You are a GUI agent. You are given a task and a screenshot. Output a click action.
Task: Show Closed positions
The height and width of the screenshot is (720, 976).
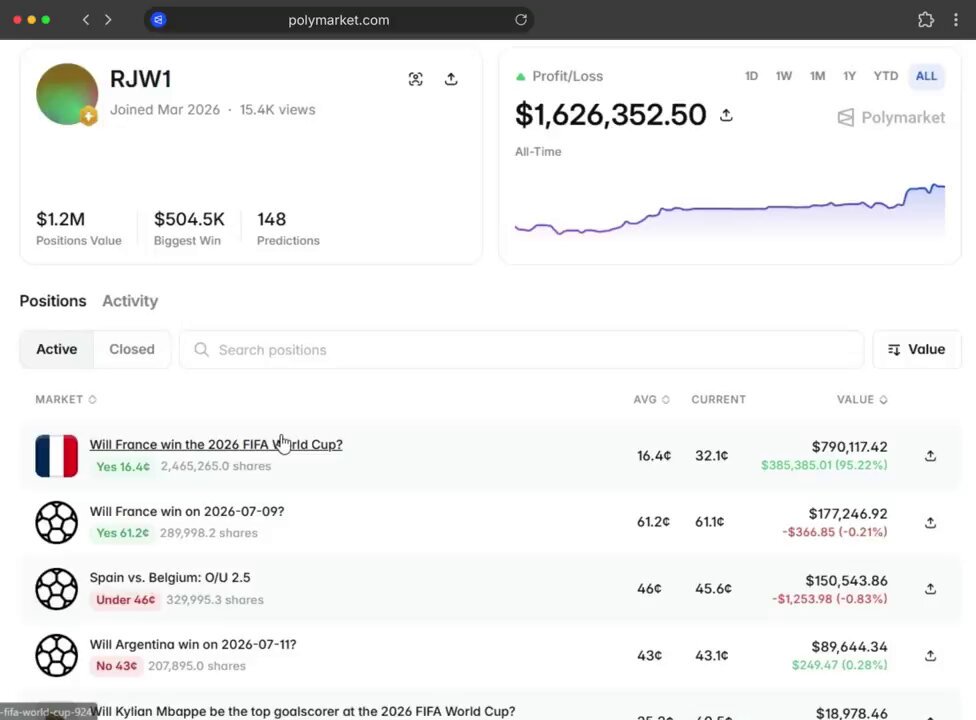click(132, 350)
